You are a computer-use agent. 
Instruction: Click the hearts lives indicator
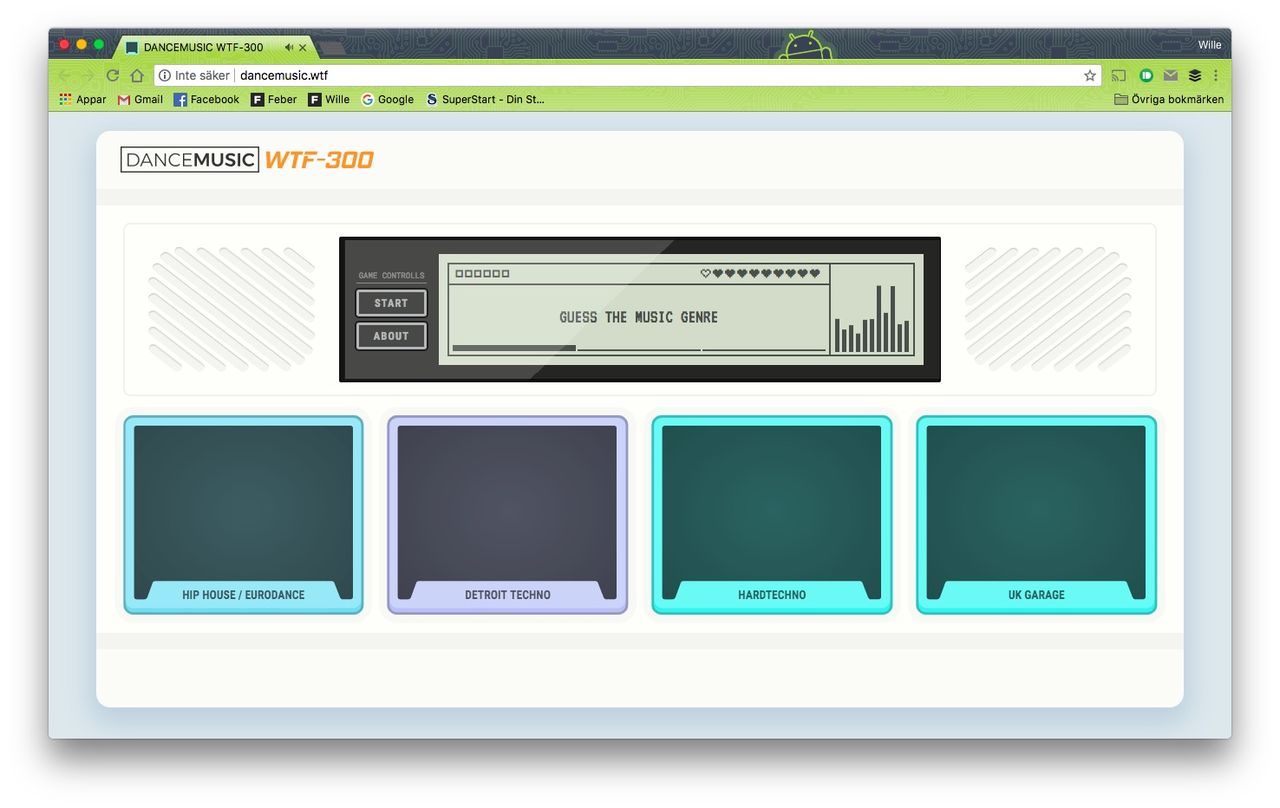(760, 273)
